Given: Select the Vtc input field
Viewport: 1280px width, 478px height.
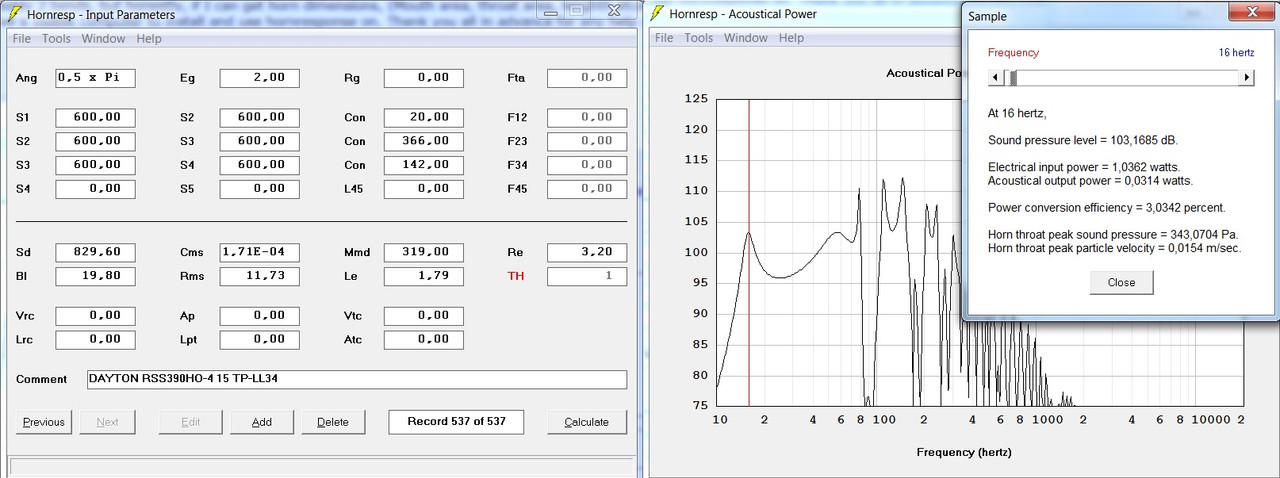Looking at the screenshot, I should click(x=423, y=316).
